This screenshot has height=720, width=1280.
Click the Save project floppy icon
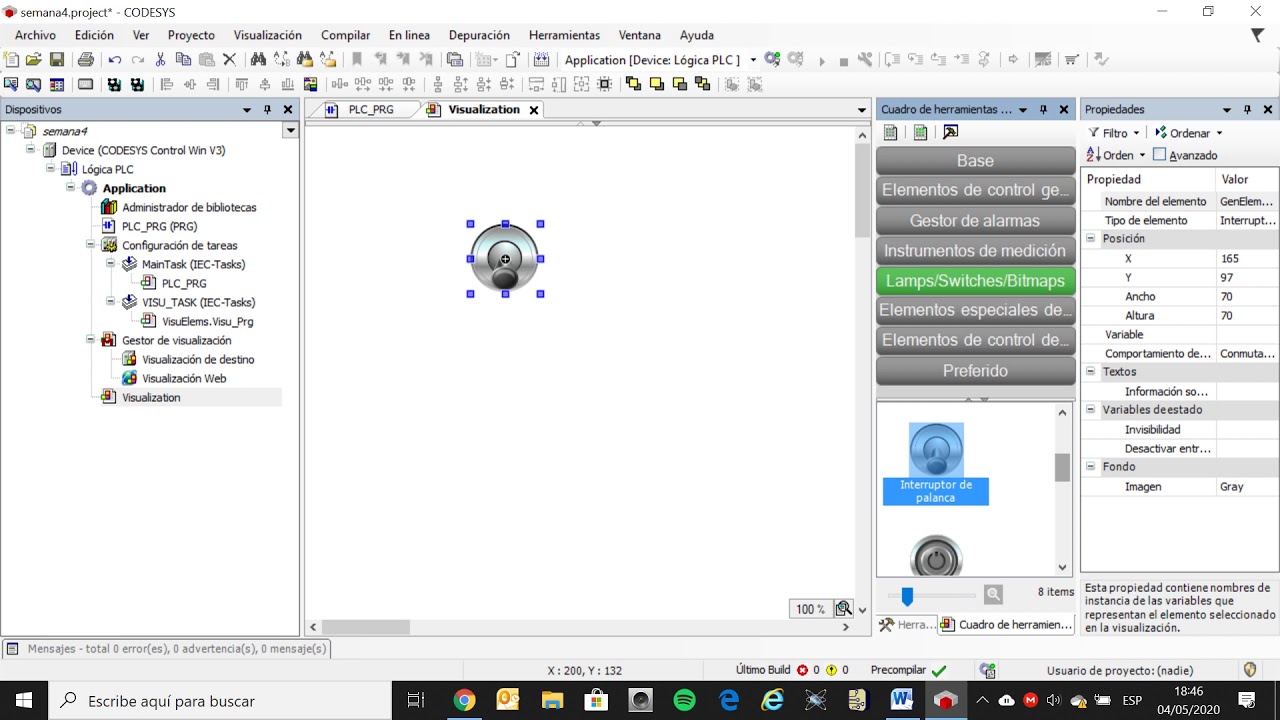(57, 60)
